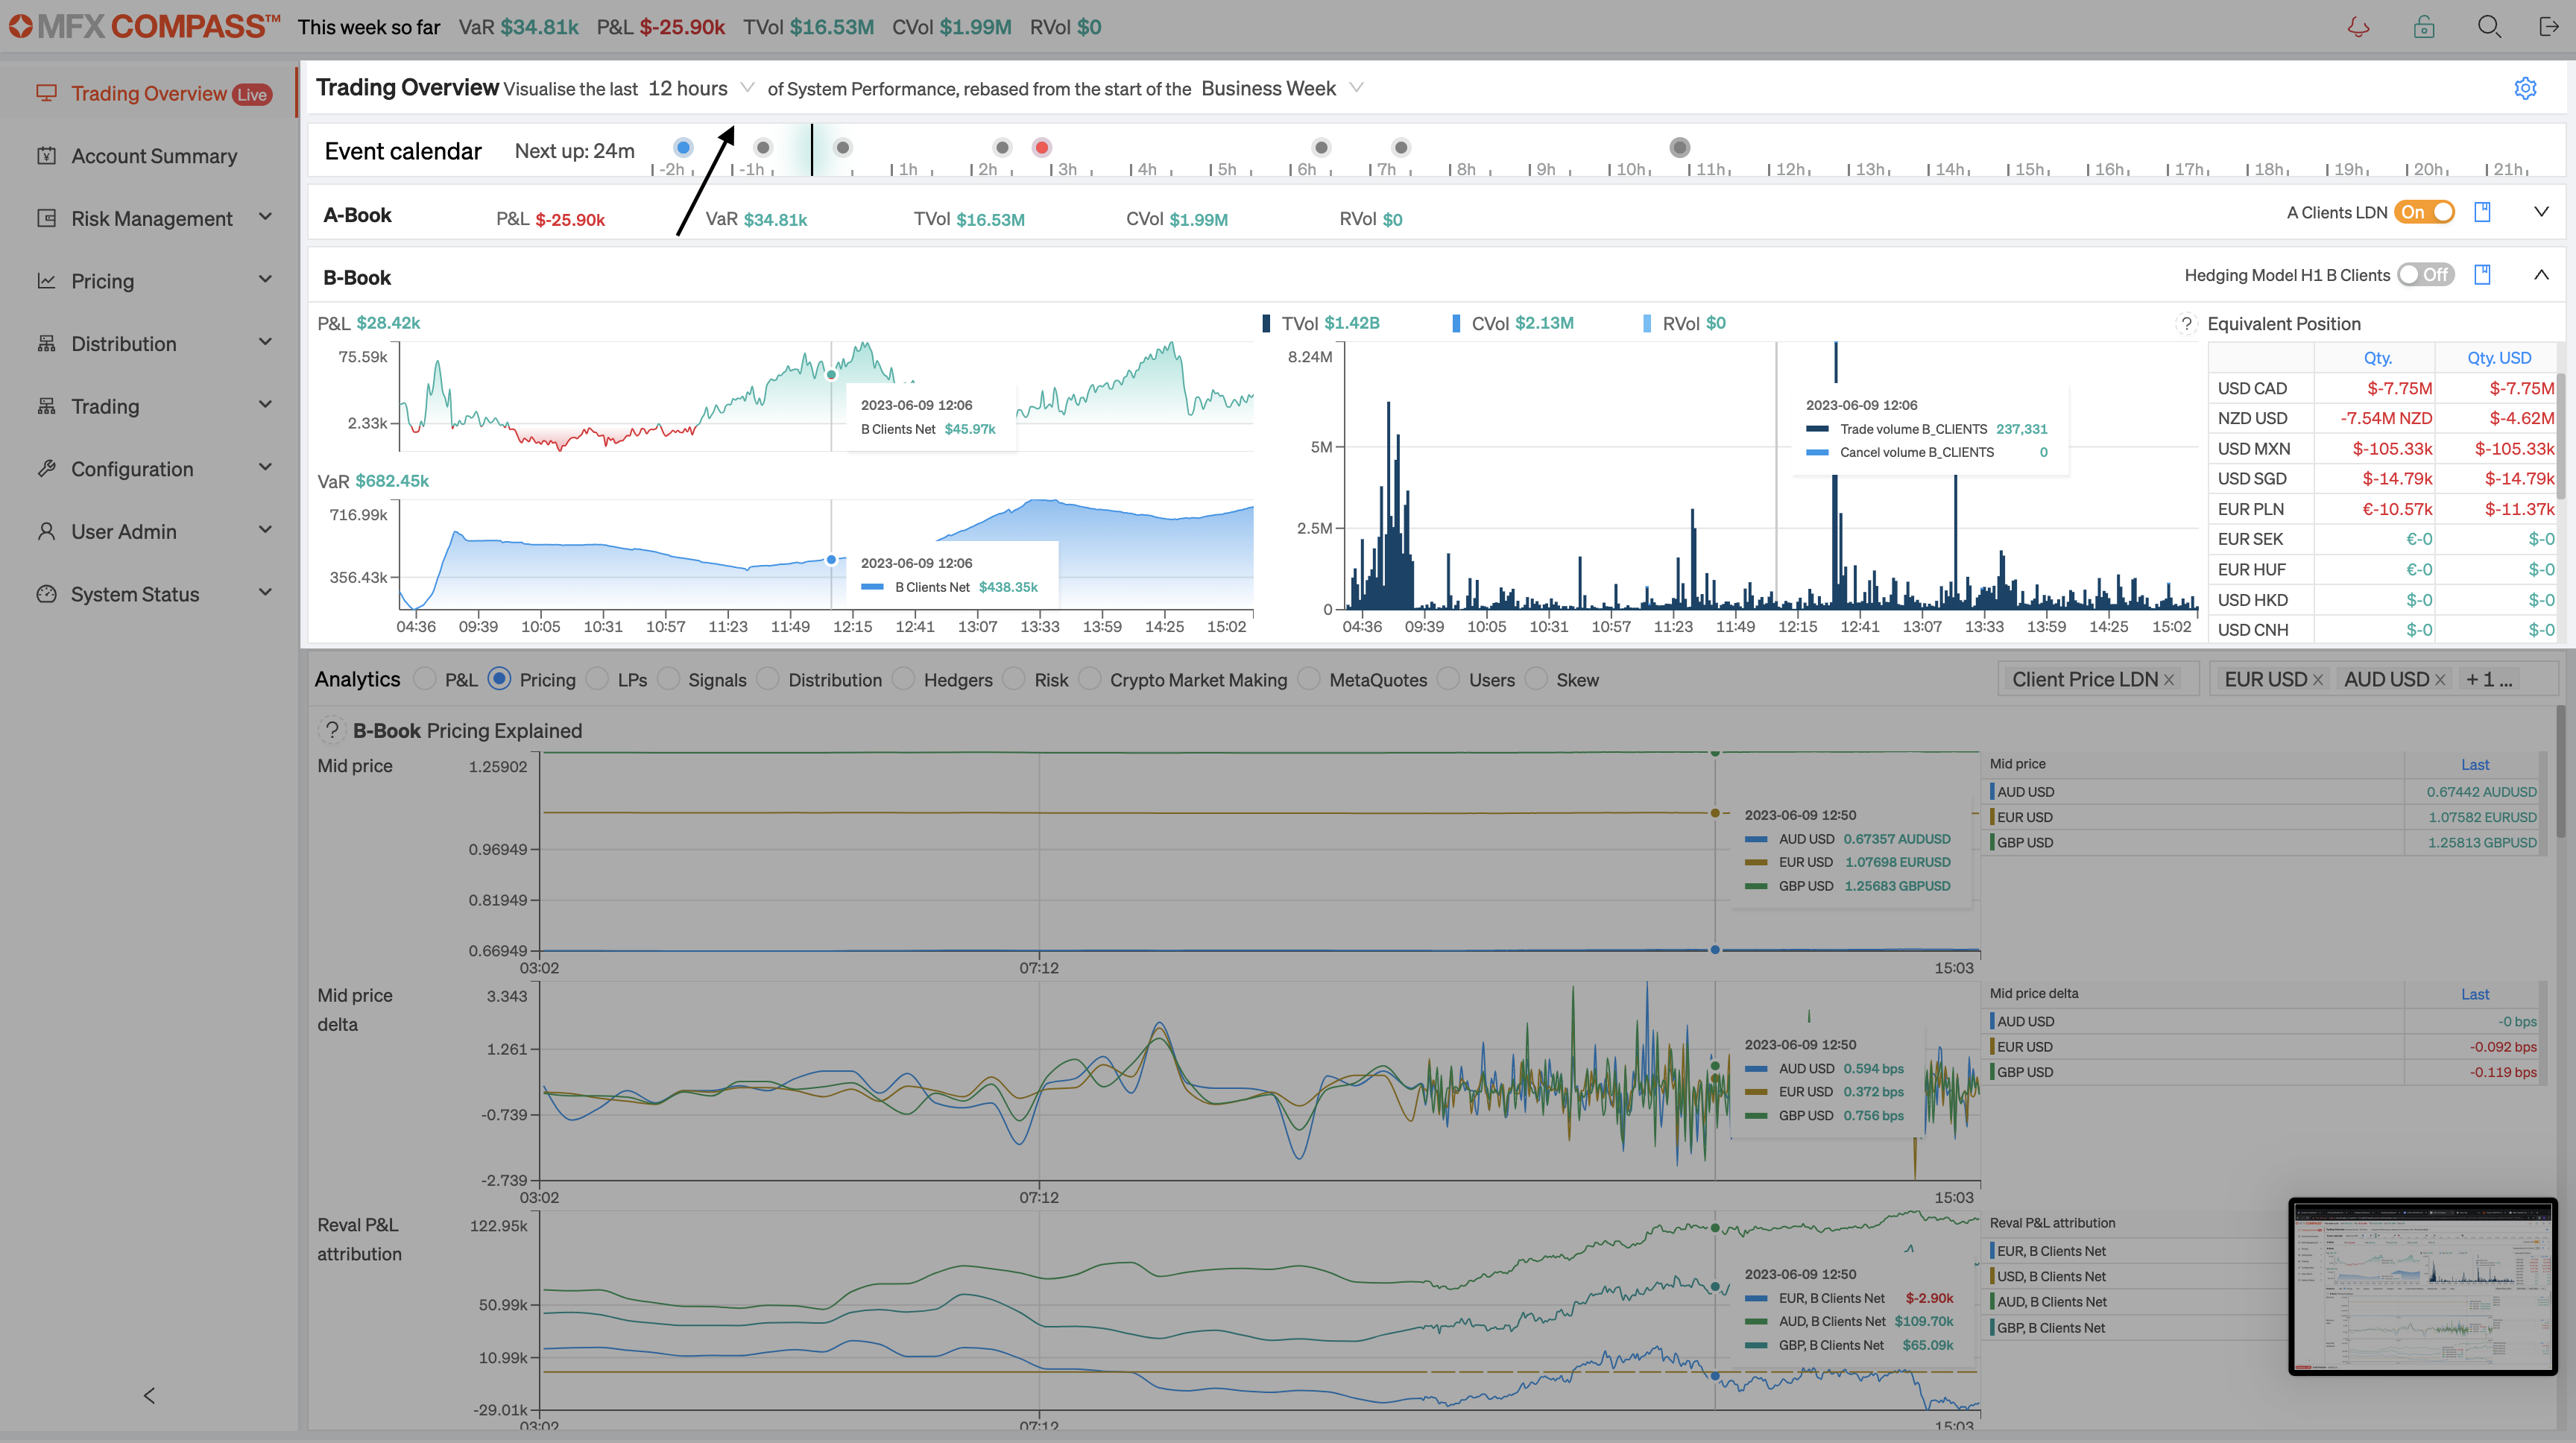Select the USD MXN position row
Image resolution: width=2576 pixels, height=1443 pixels.
tap(2384, 449)
